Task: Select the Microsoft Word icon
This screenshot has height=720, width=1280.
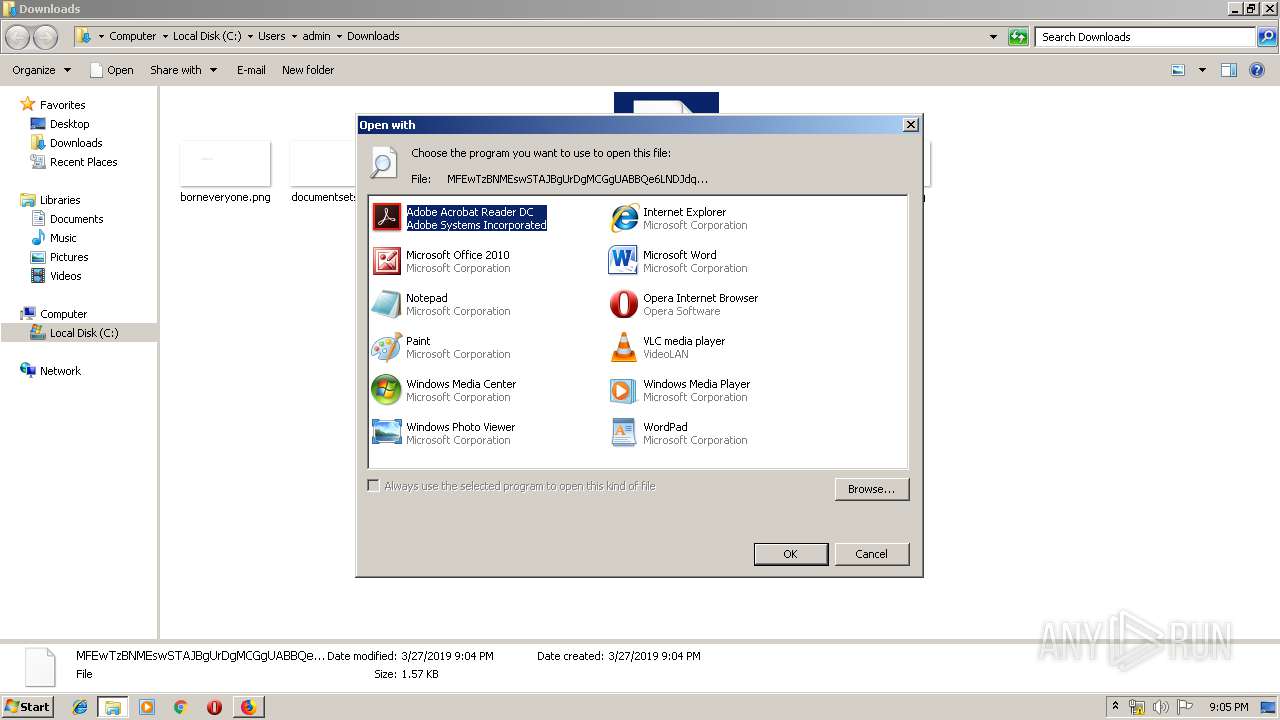Action: [624, 260]
